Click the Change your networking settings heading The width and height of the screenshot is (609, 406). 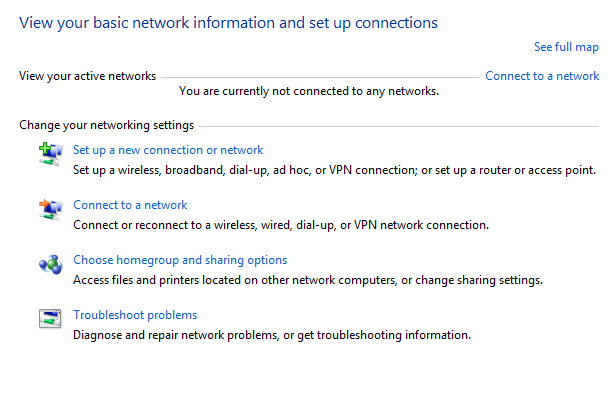(x=106, y=125)
